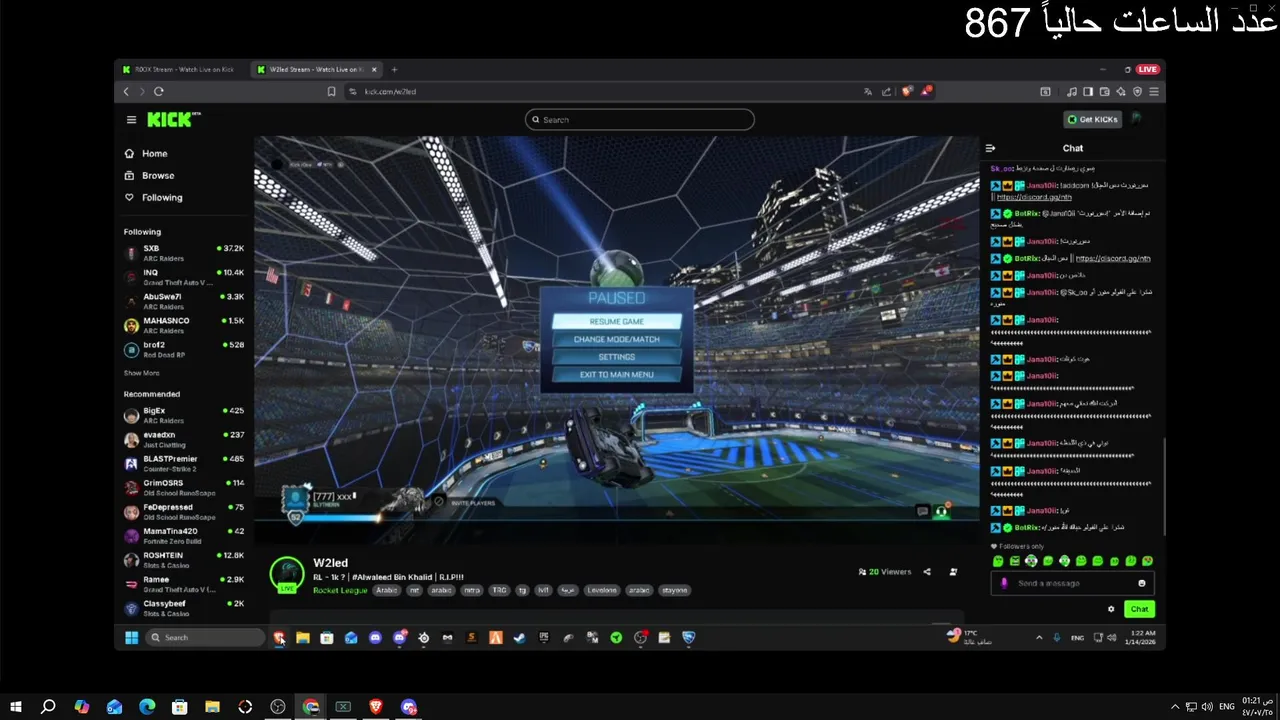Open GrimOSRS recommended channel
Image resolution: width=1280 pixels, height=720 pixels.
pos(184,487)
